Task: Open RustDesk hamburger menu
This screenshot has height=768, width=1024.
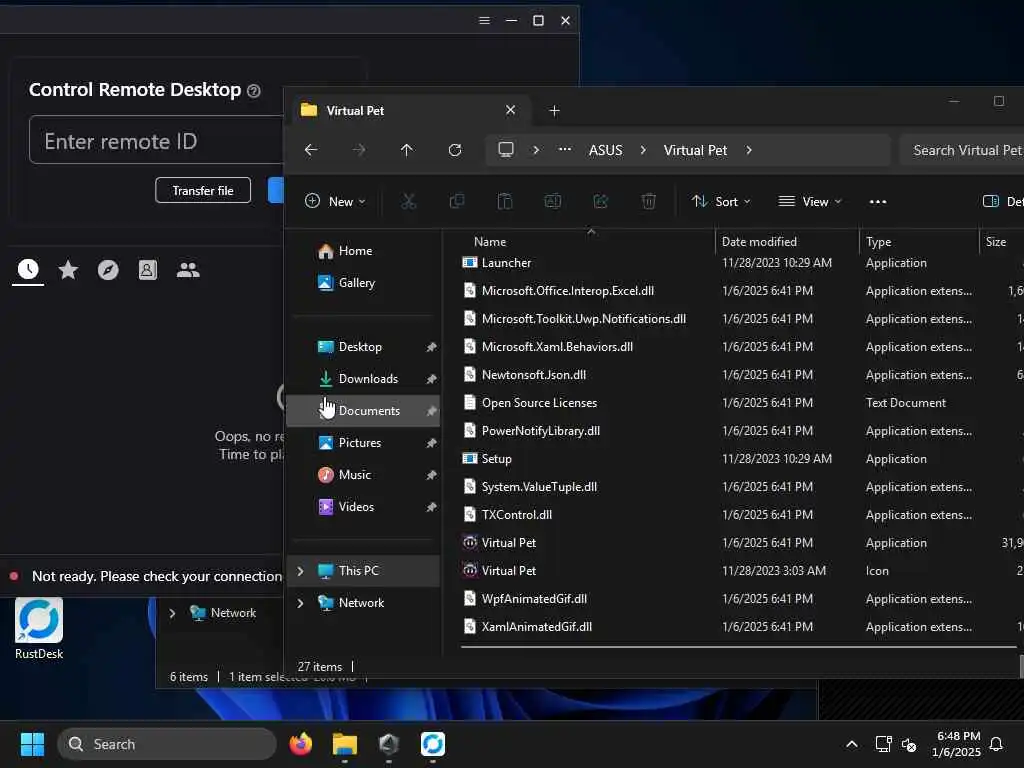Action: tap(484, 20)
